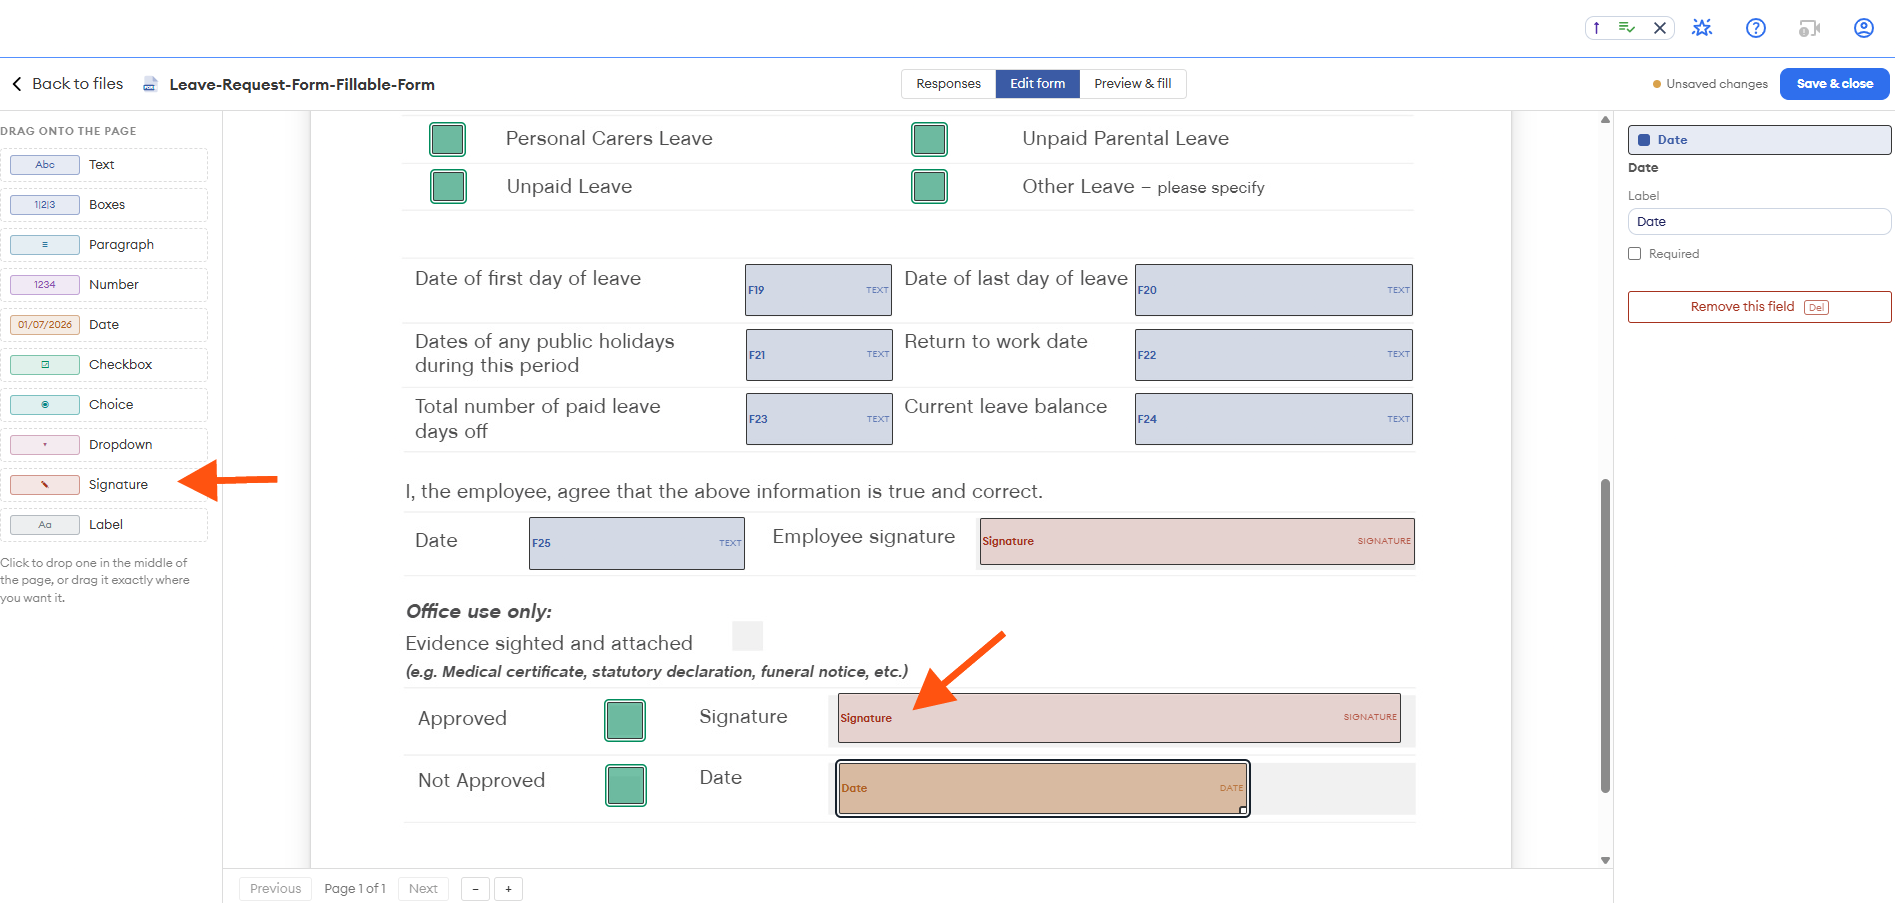Select the Unpaid Parental Leave checkbox field
1895x903 pixels.
(929, 139)
